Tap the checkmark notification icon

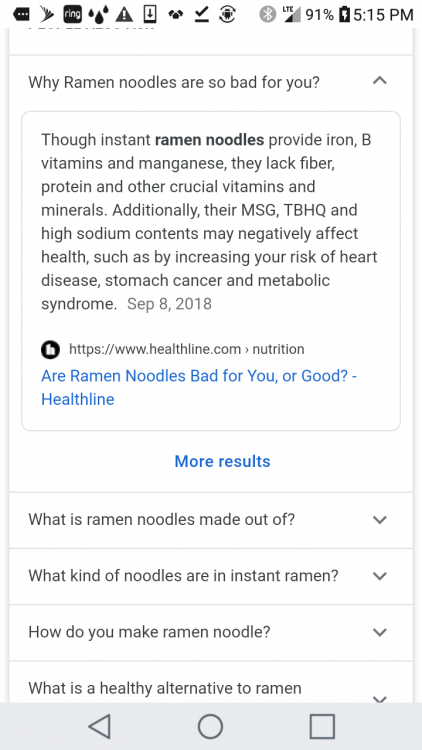pos(201,15)
